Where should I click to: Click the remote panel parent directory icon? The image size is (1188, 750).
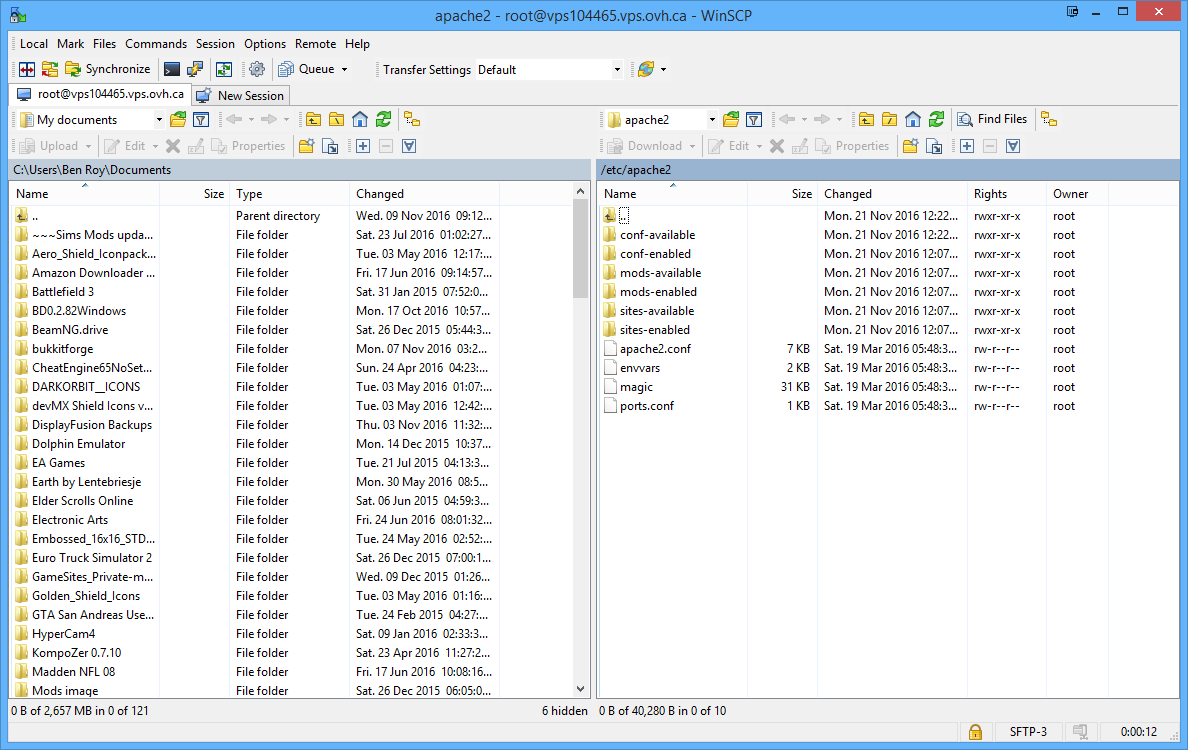pyautogui.click(x=866, y=119)
